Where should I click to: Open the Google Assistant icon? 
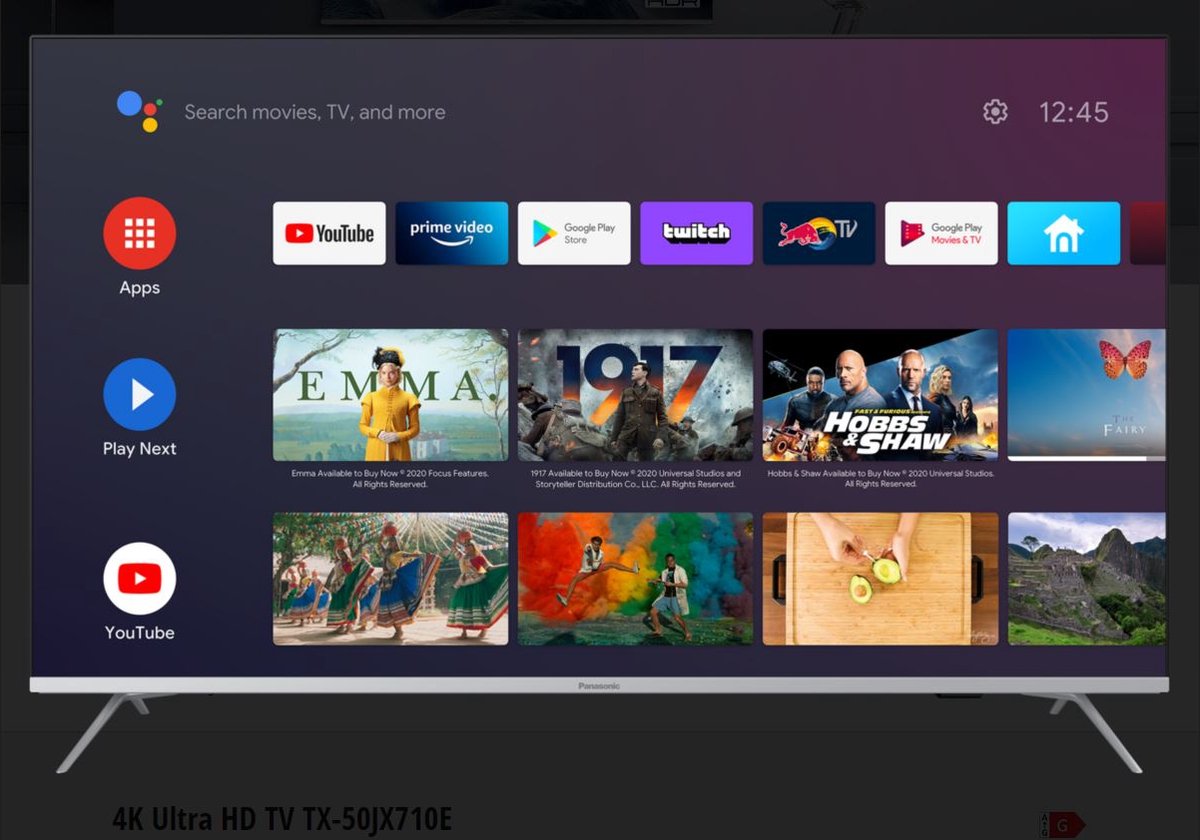[x=139, y=111]
